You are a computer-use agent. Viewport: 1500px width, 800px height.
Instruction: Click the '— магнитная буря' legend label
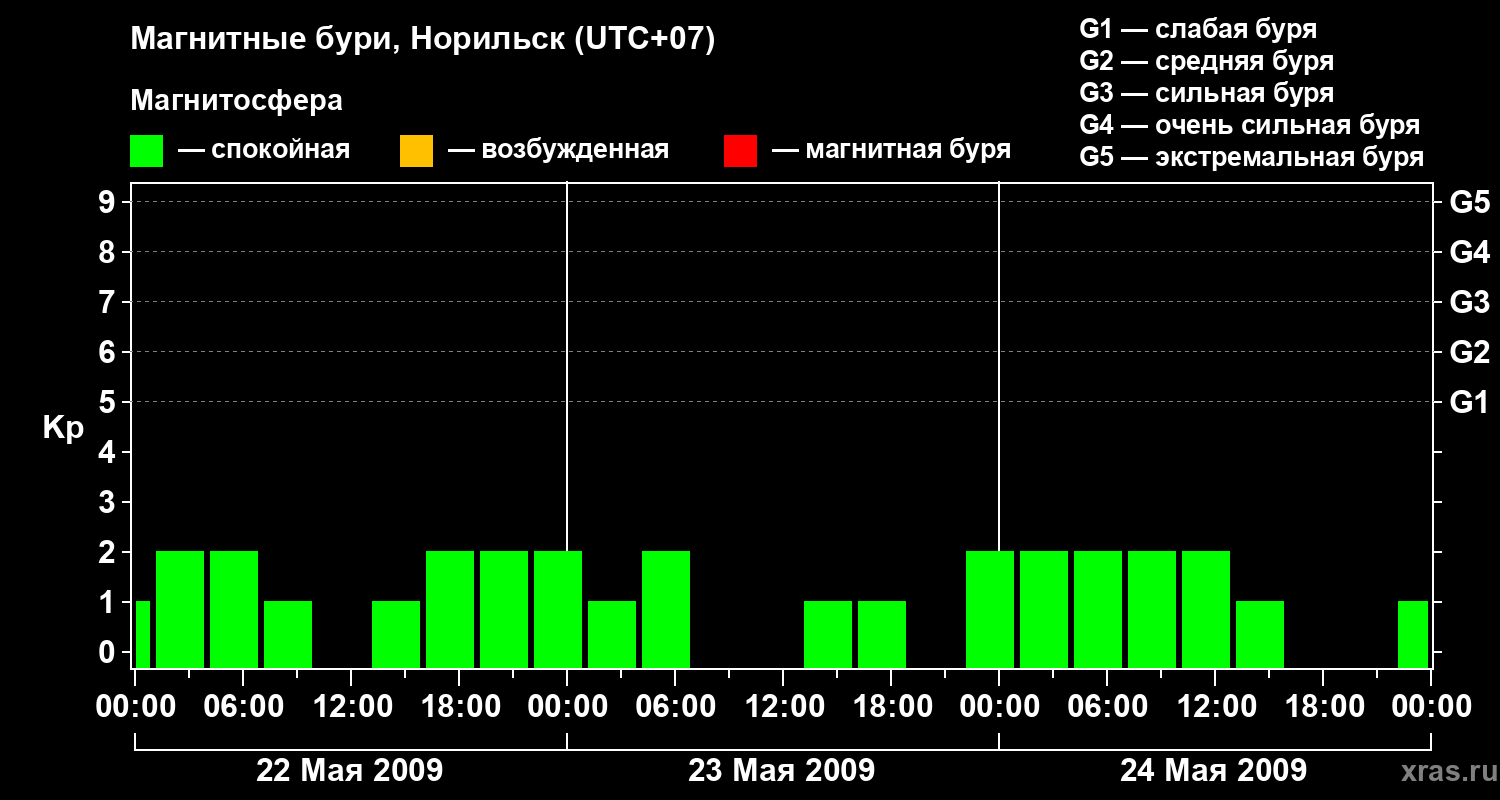[891, 150]
